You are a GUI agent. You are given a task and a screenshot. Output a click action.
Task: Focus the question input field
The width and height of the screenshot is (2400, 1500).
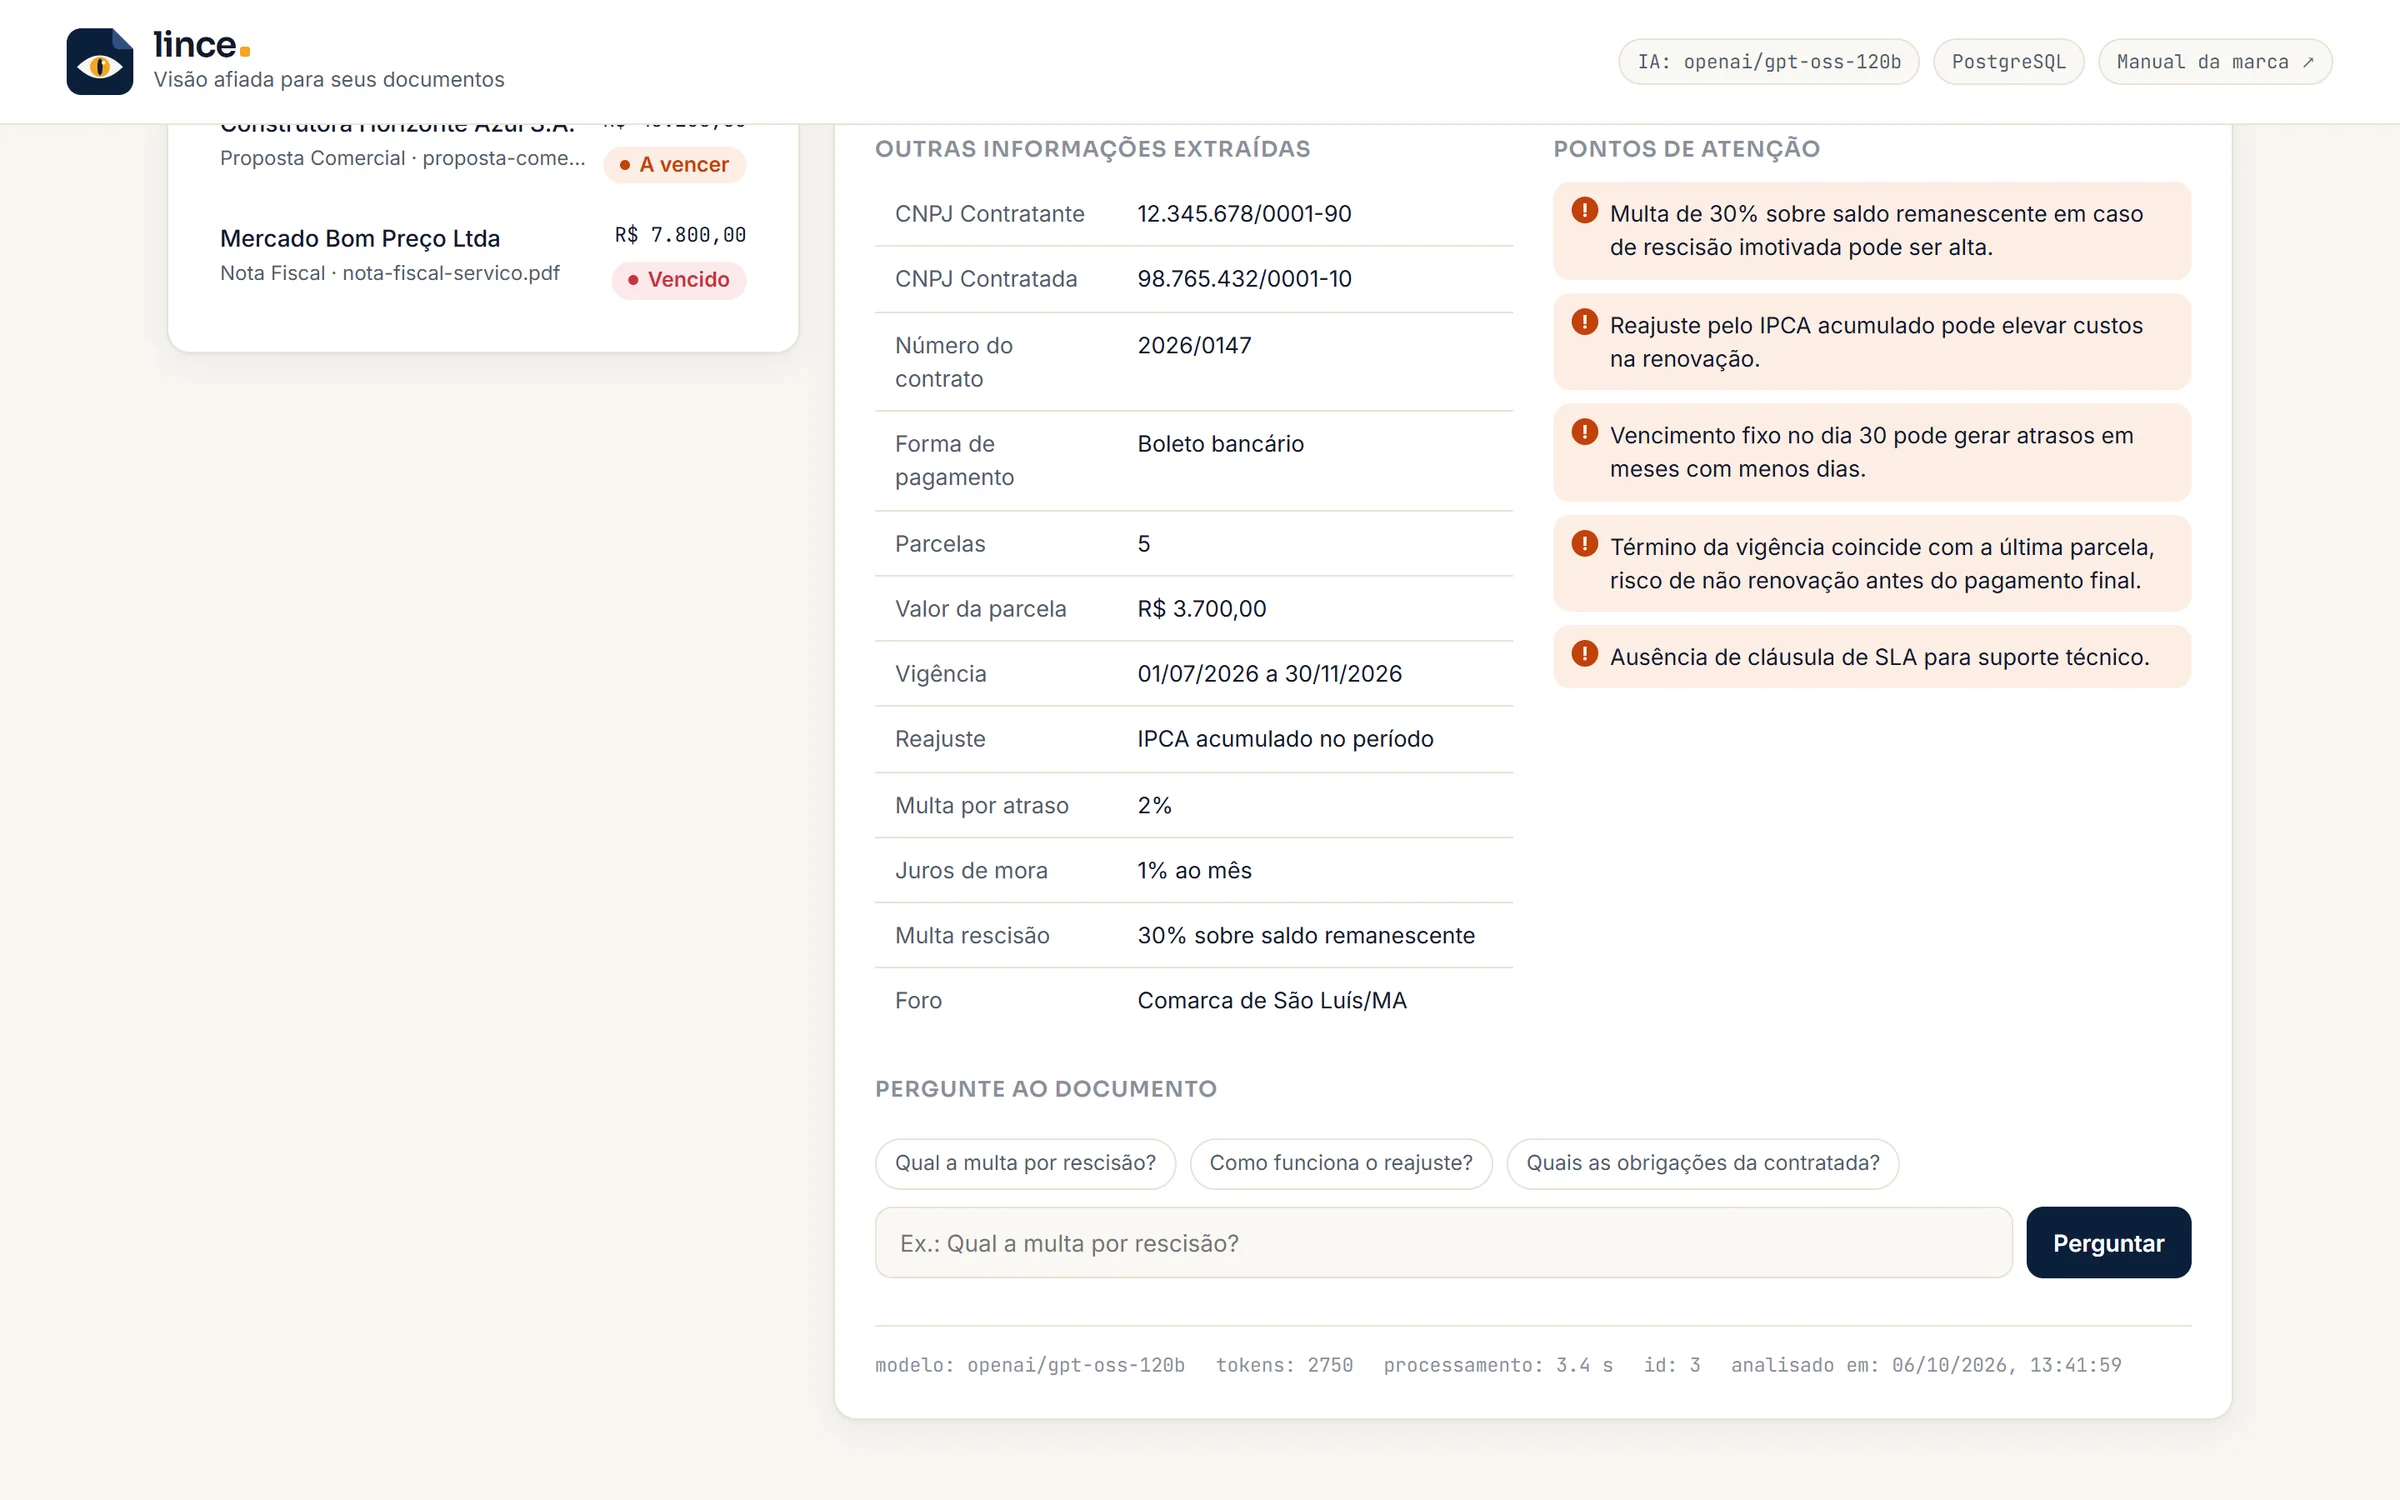(1443, 1243)
